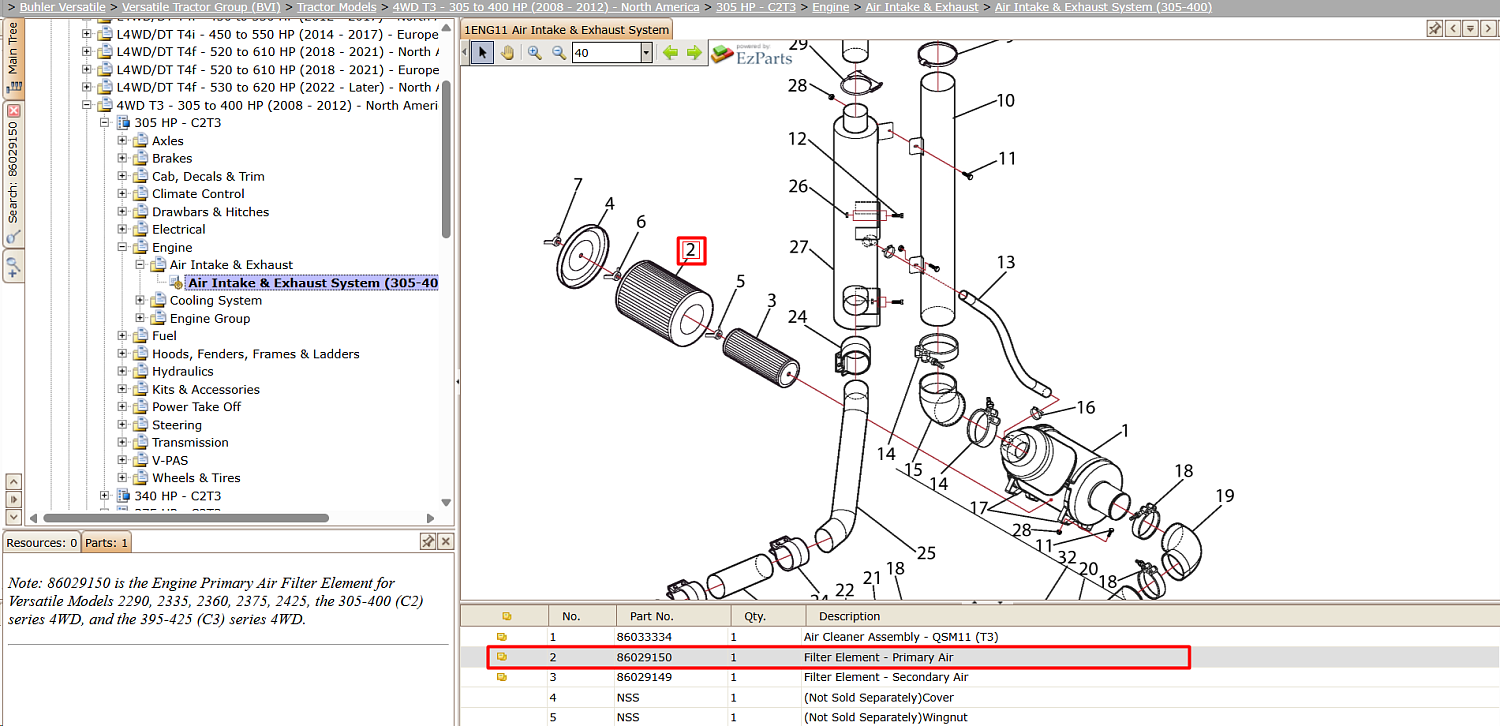Select the (Not Sold Separately)Wingnut row
Screen dimensions: 1500x726
979,717
